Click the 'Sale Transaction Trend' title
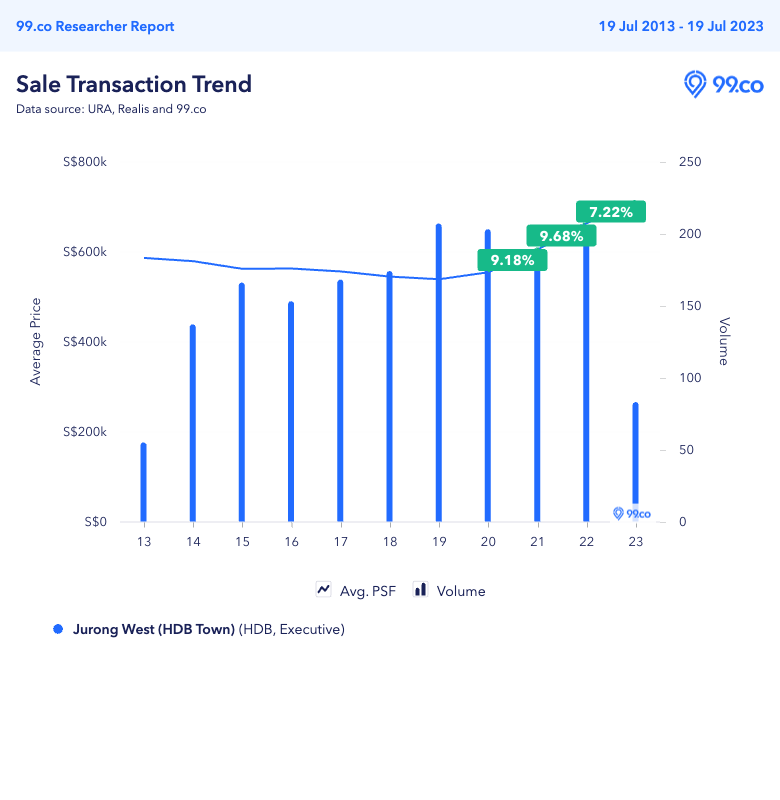This screenshot has width=780, height=800. [134, 84]
